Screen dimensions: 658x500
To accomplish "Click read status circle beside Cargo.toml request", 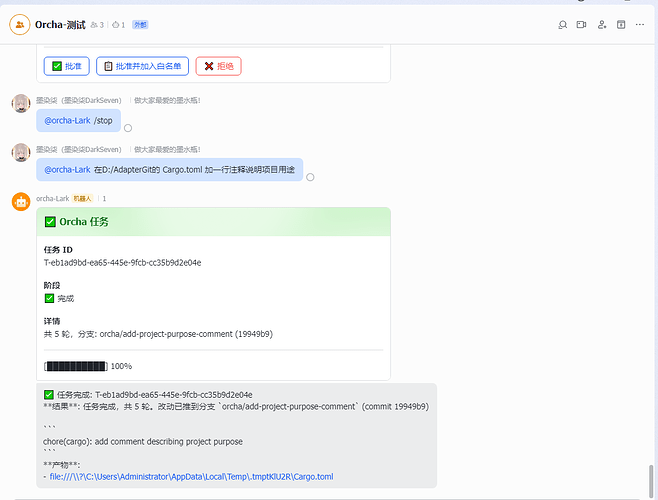I will (310, 177).
